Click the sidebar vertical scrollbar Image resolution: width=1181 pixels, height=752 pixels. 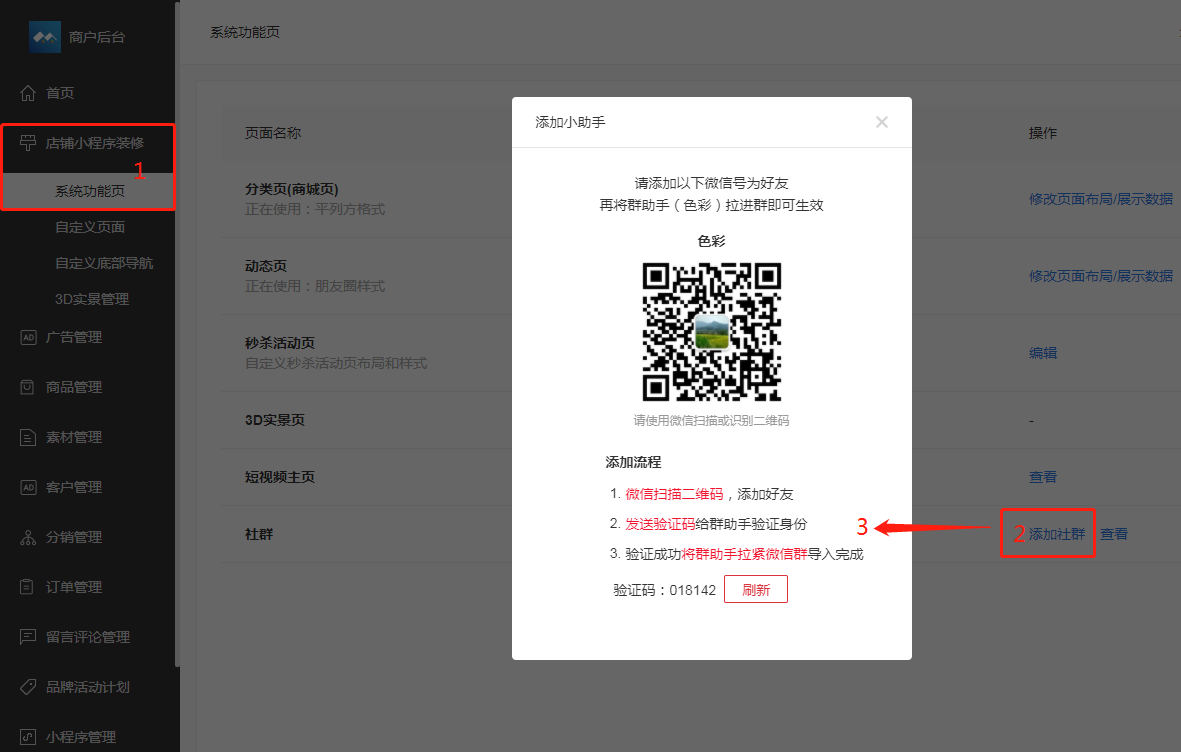click(x=177, y=334)
